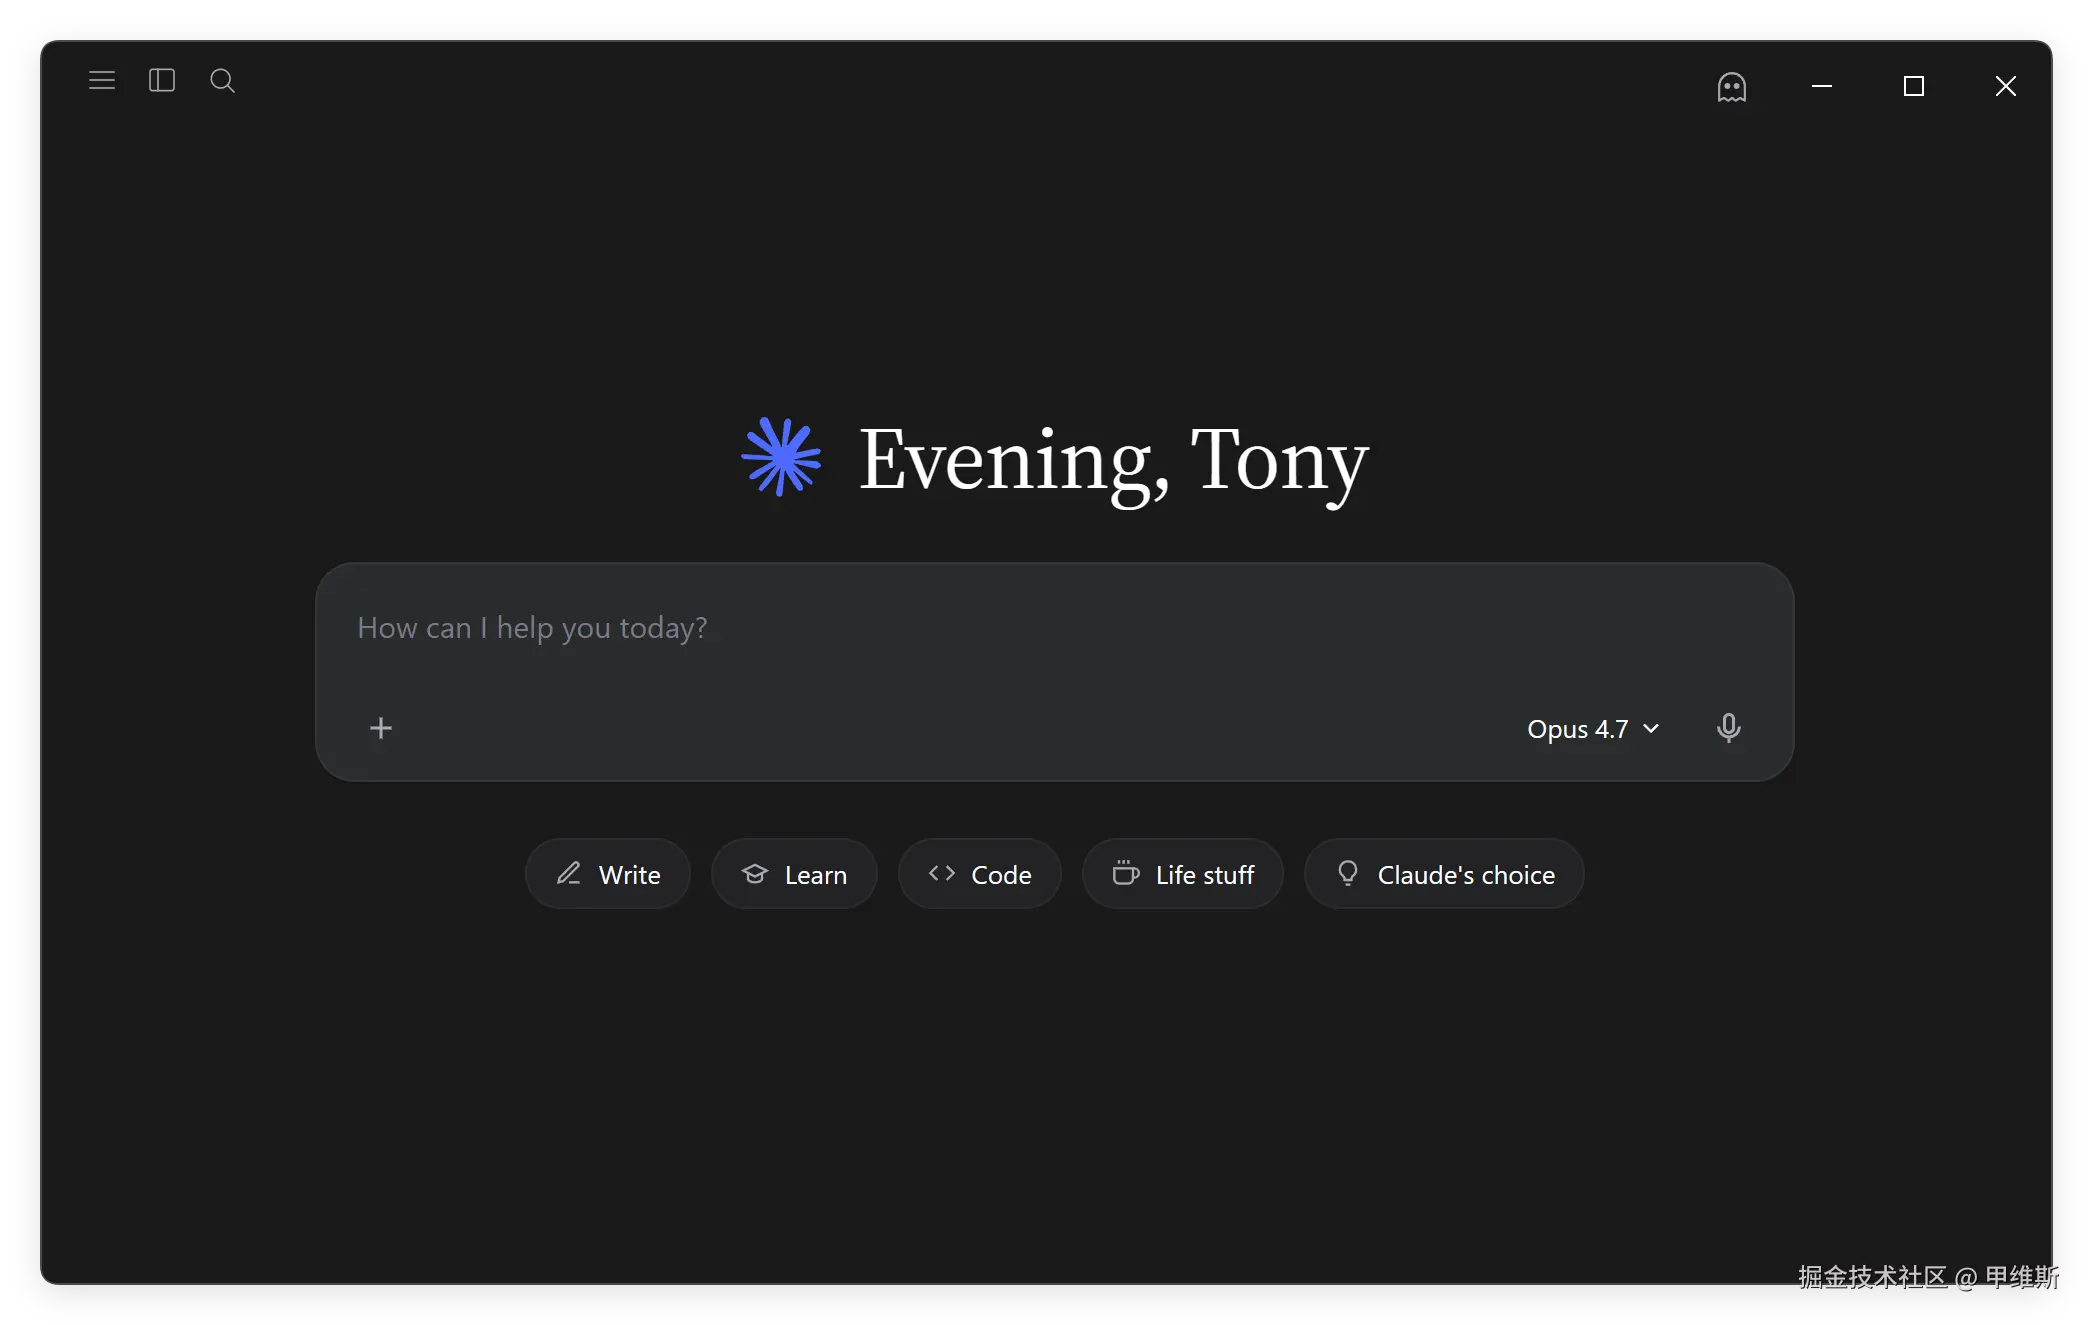The width and height of the screenshot is (2093, 1325).
Task: Choose the Life stuff suggestion chip
Action: coord(1183,874)
